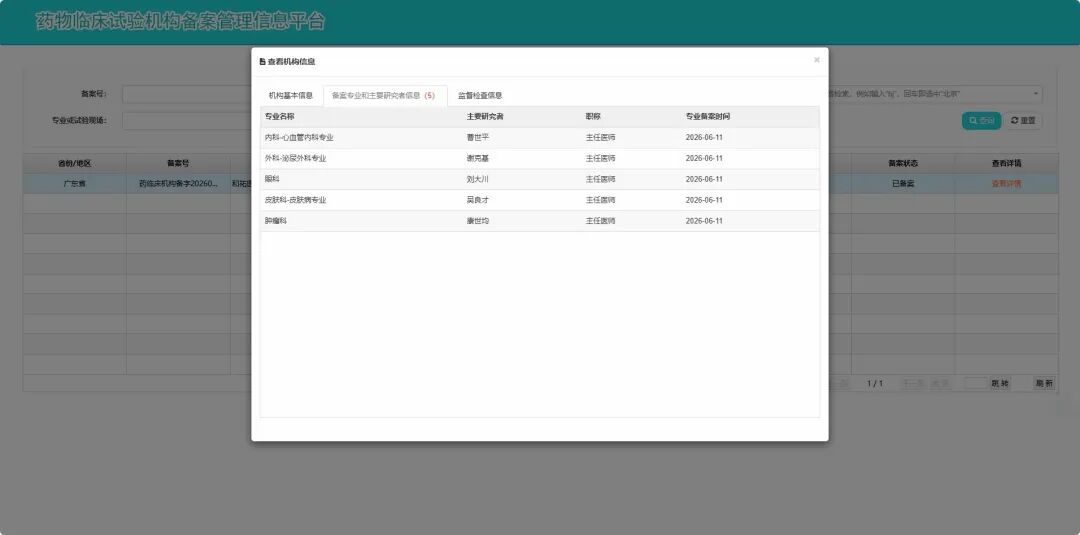Select the 皮肤科-皮肤病专业 row

pos(539,200)
